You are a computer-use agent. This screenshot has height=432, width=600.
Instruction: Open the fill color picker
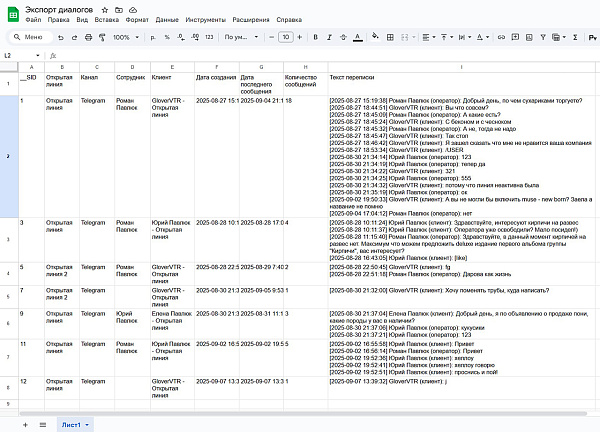point(375,36)
